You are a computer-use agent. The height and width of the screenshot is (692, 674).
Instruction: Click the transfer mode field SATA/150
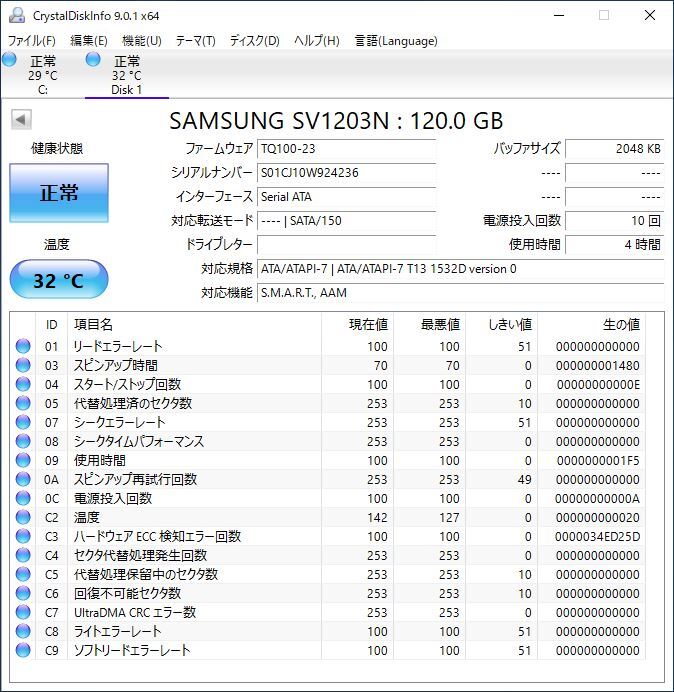click(x=346, y=221)
